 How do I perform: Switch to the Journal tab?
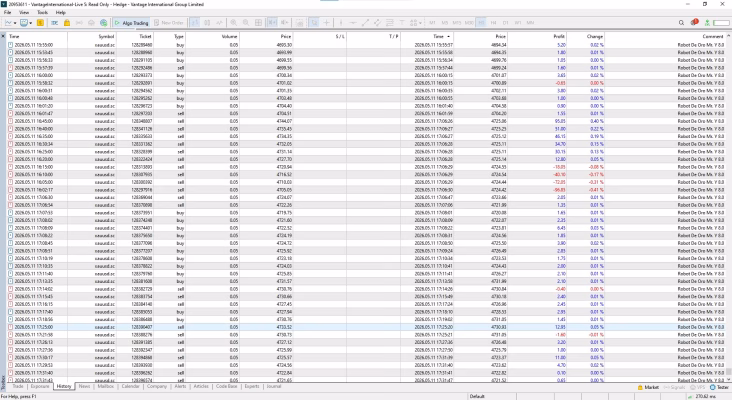click(274, 386)
